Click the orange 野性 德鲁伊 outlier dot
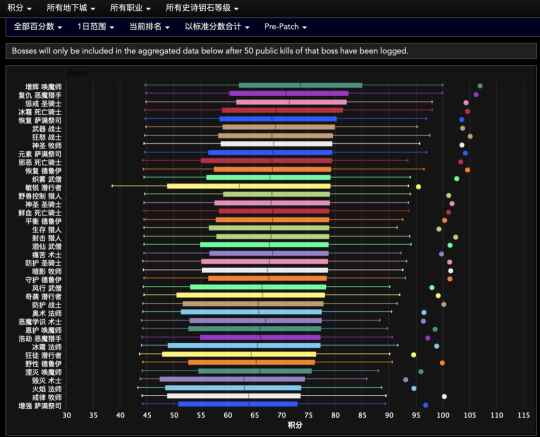Image resolution: width=540 pixels, height=437 pixels. pos(442,363)
